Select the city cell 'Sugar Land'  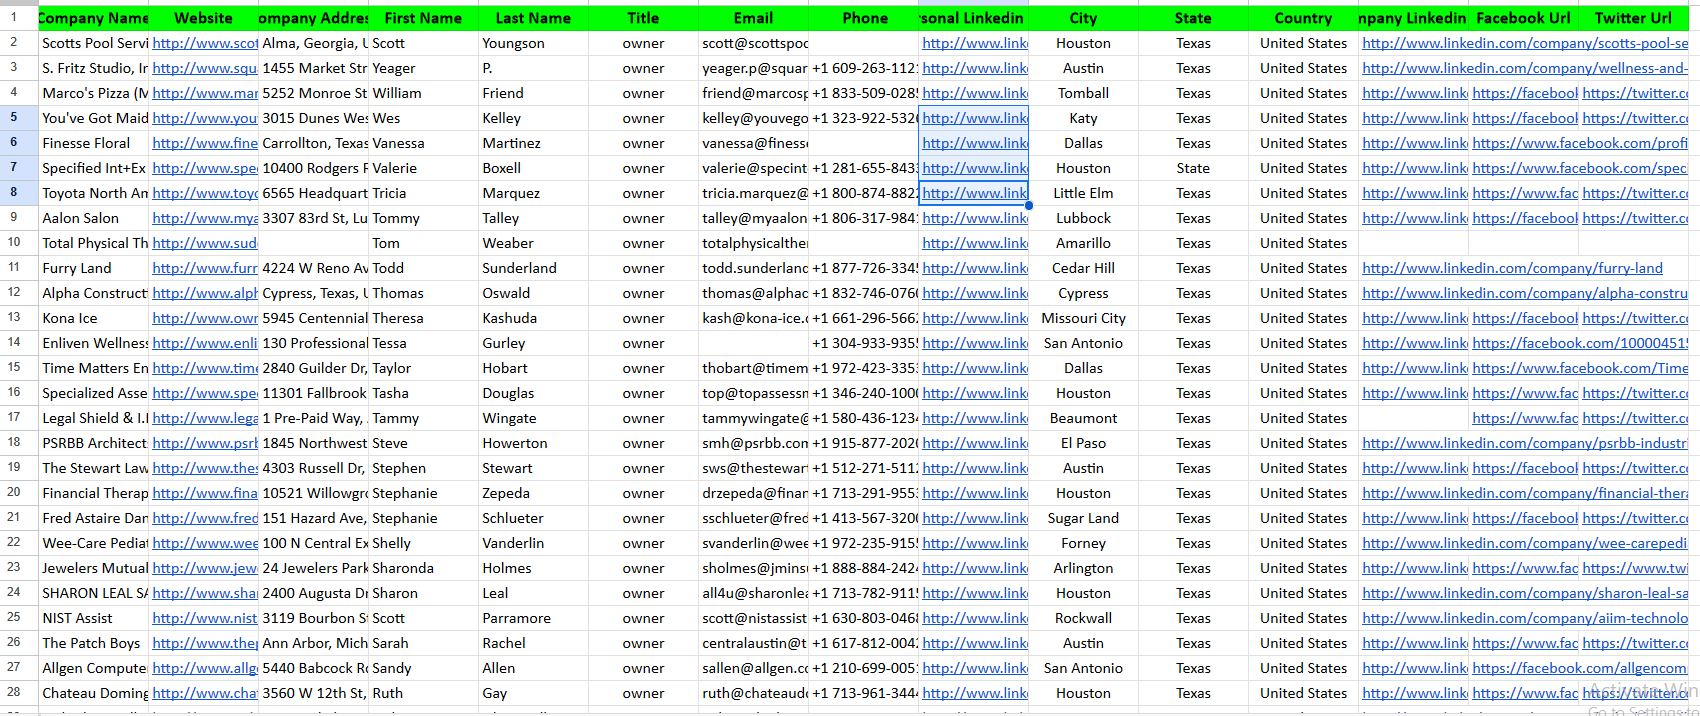[x=1083, y=518]
